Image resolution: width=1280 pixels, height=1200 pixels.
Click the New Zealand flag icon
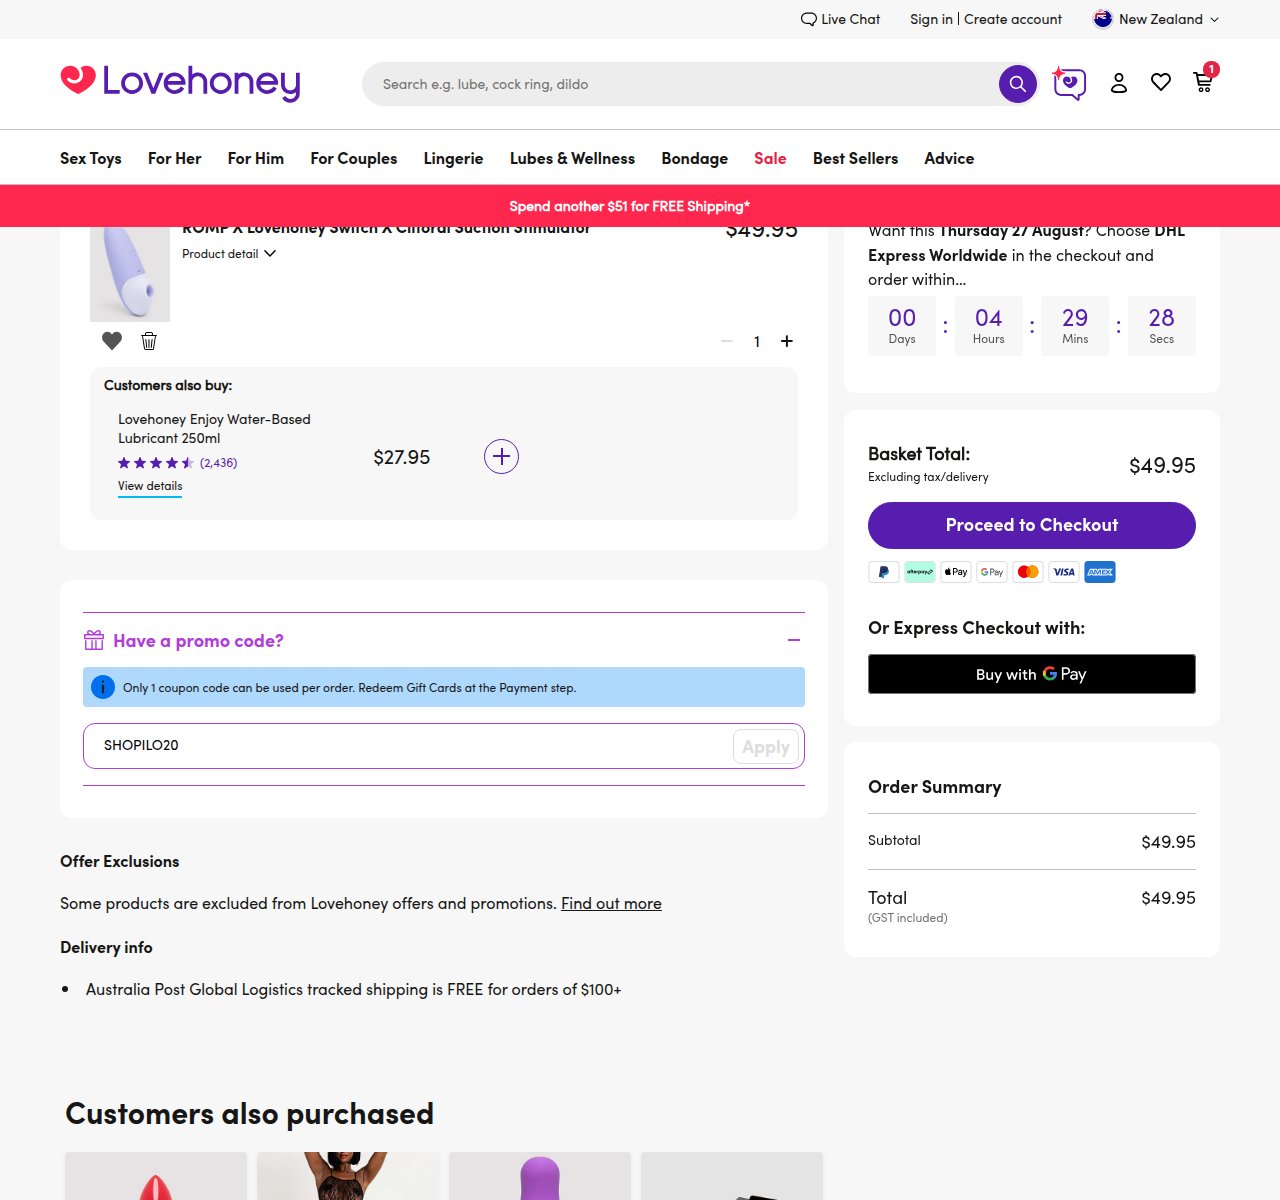1103,19
